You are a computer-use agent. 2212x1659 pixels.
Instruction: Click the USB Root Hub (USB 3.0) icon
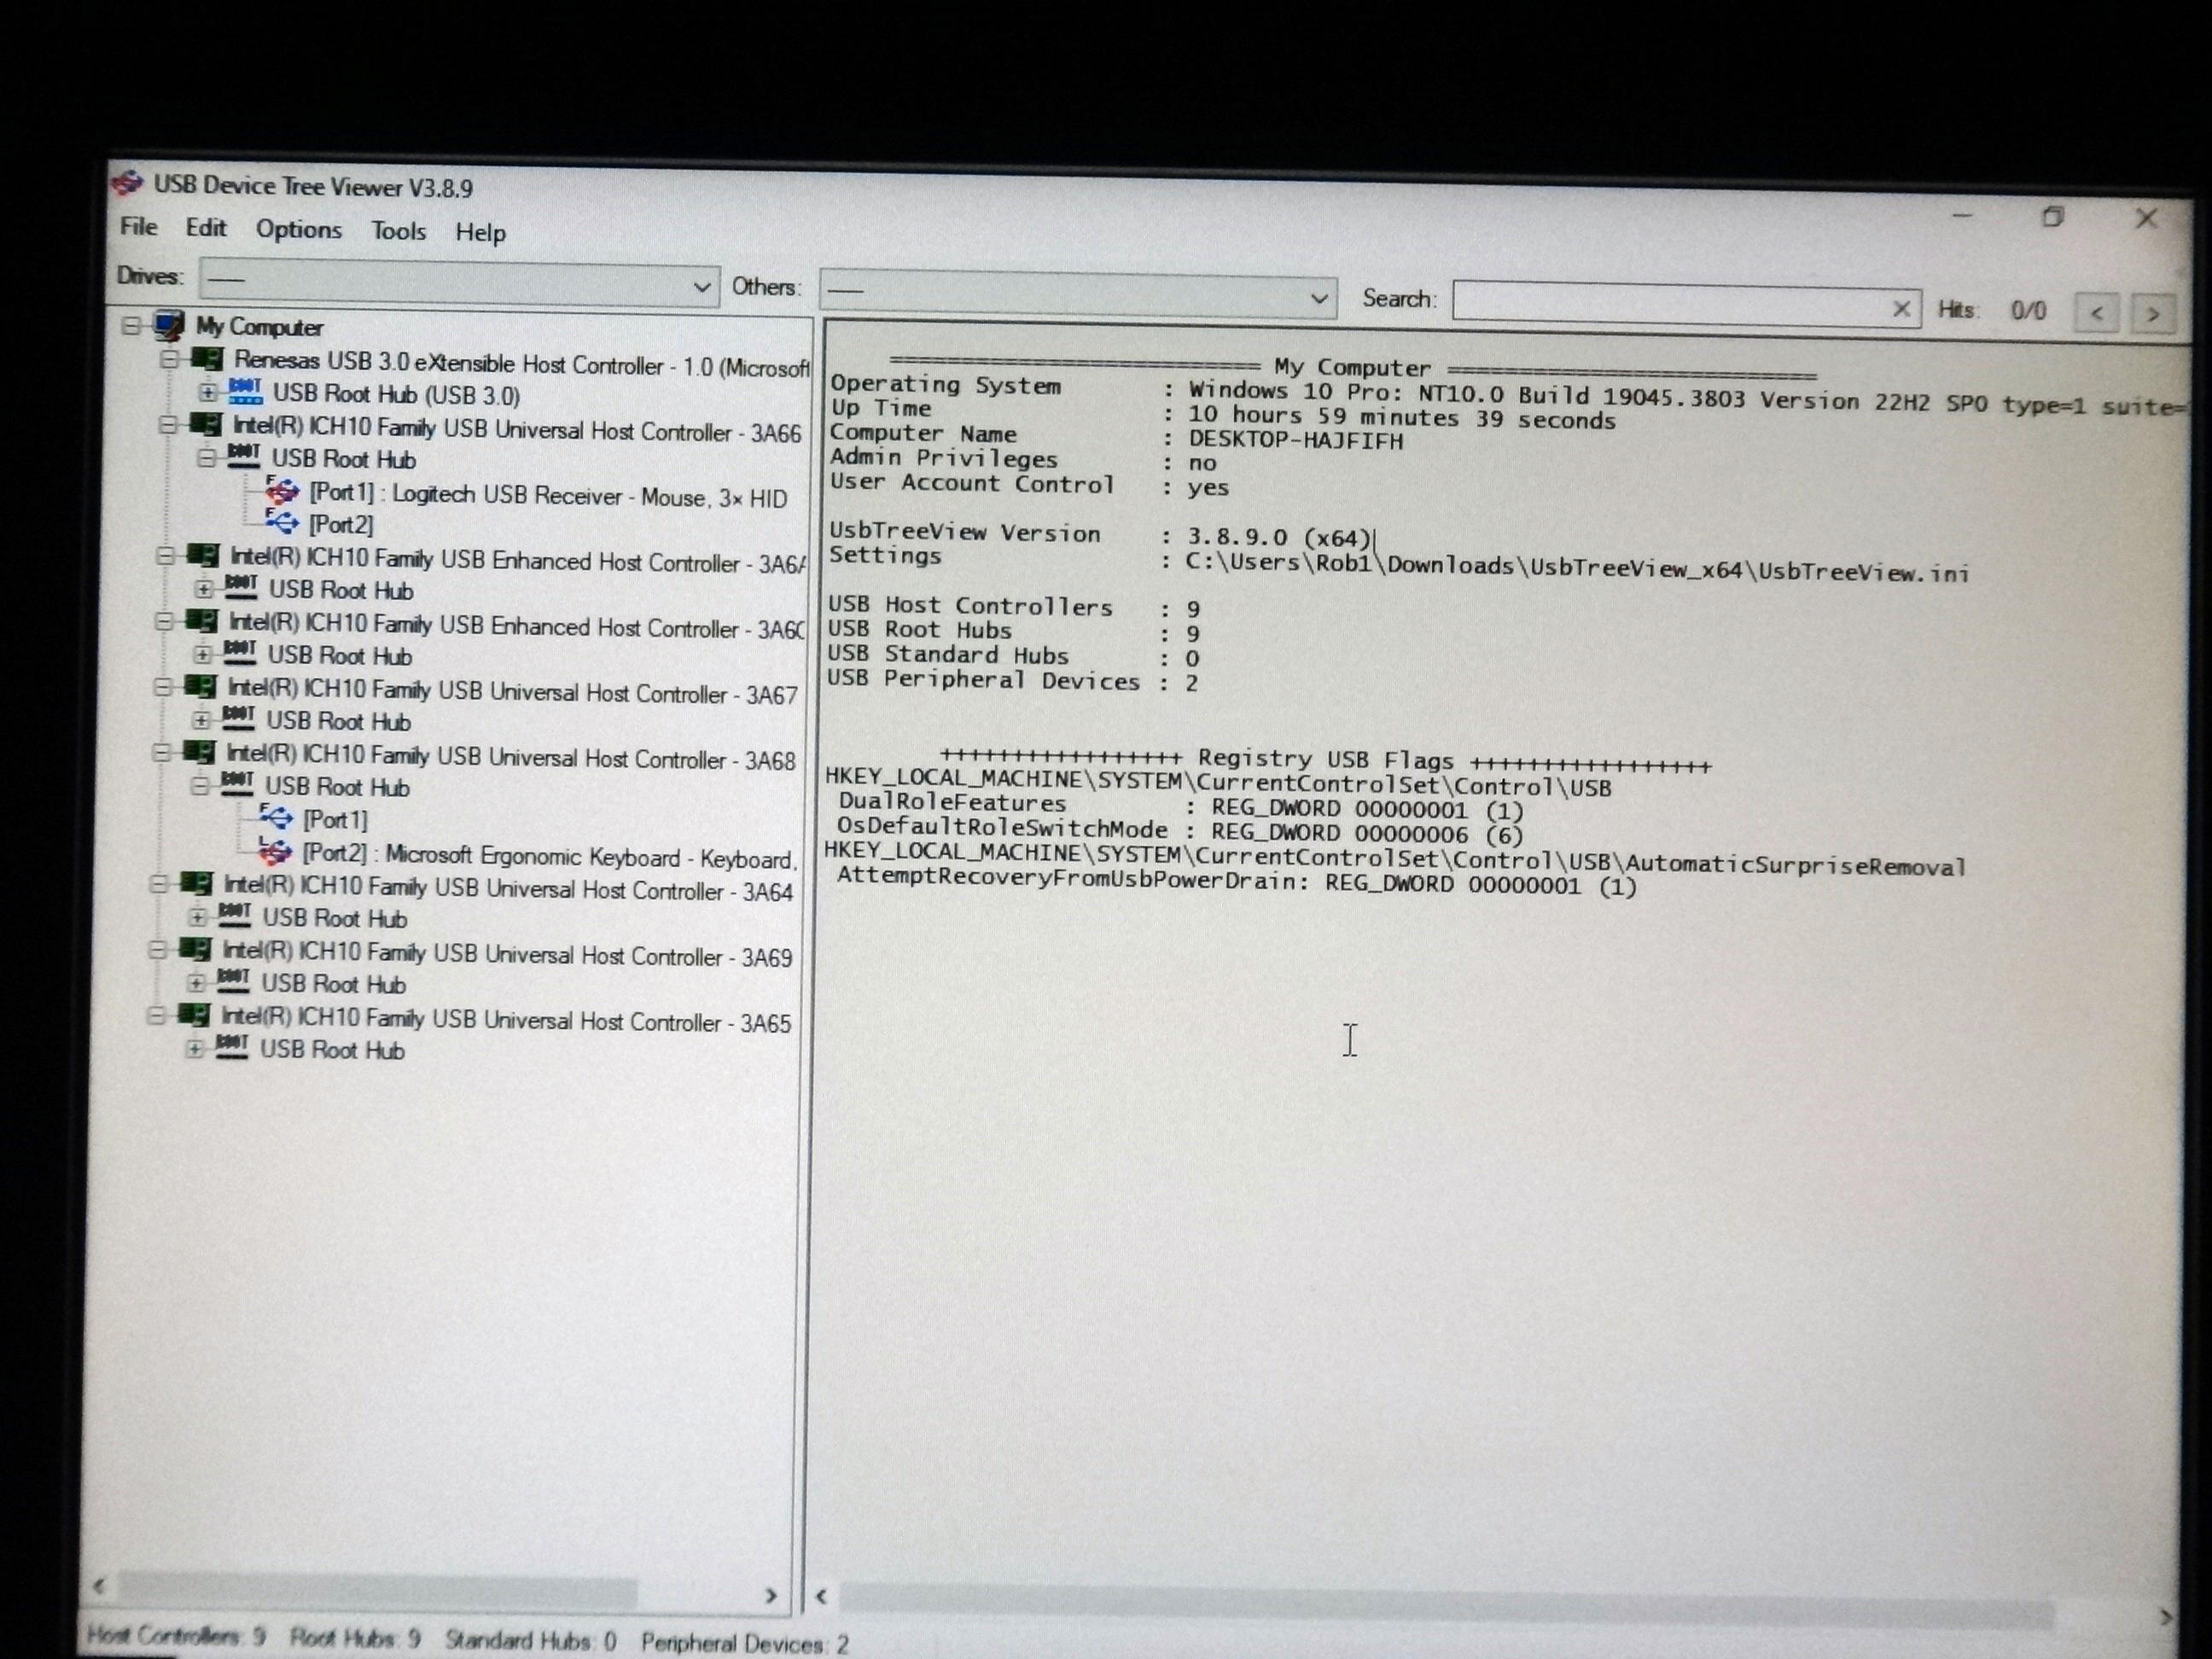(245, 391)
